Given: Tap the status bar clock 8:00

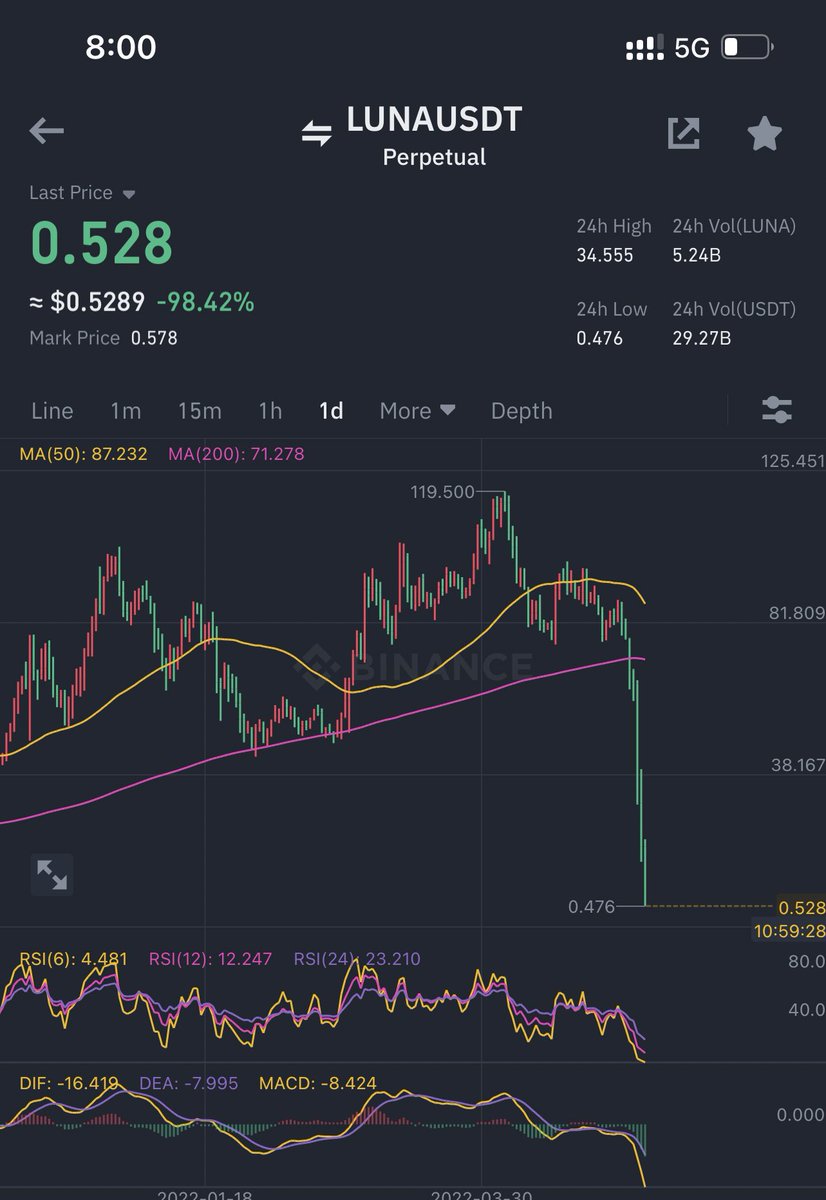Looking at the screenshot, I should (x=121, y=47).
